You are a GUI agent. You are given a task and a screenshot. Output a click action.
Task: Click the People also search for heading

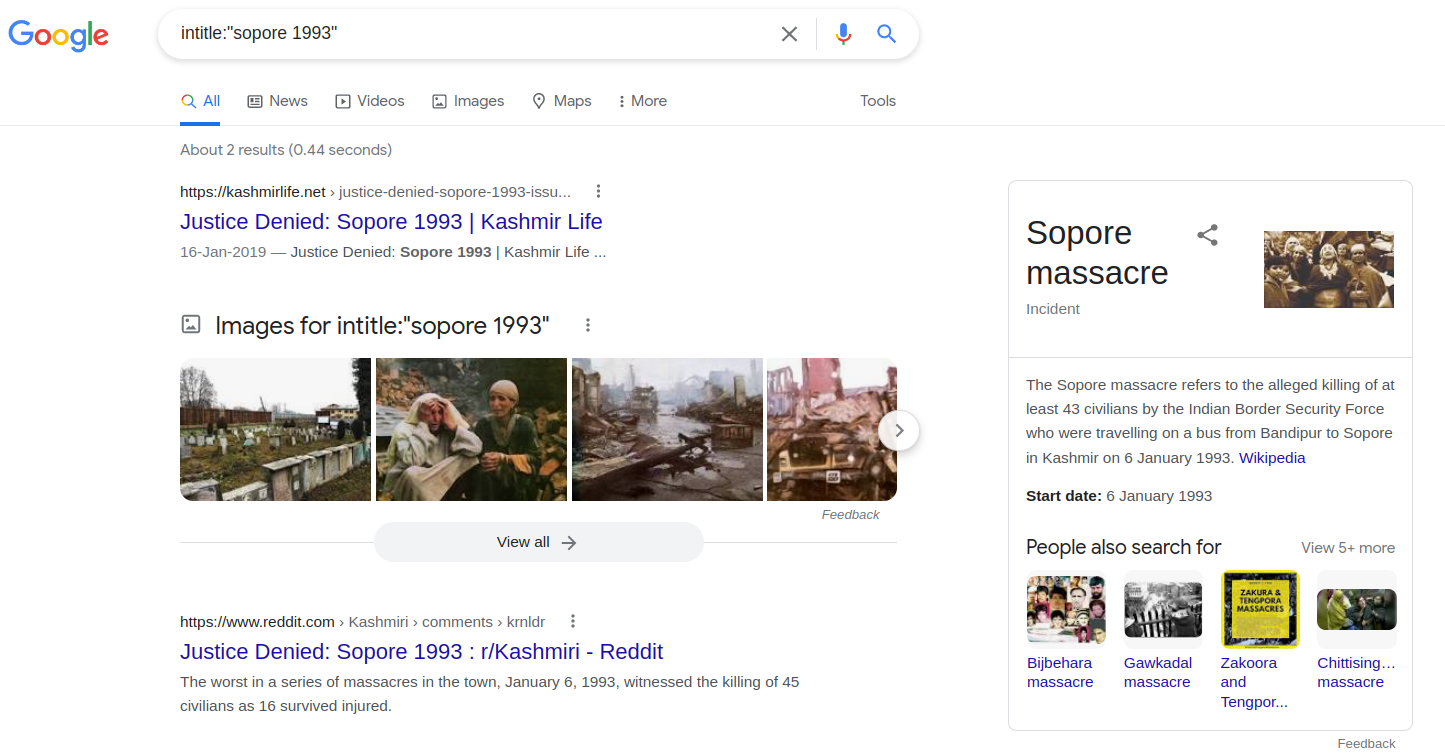[x=1123, y=547]
